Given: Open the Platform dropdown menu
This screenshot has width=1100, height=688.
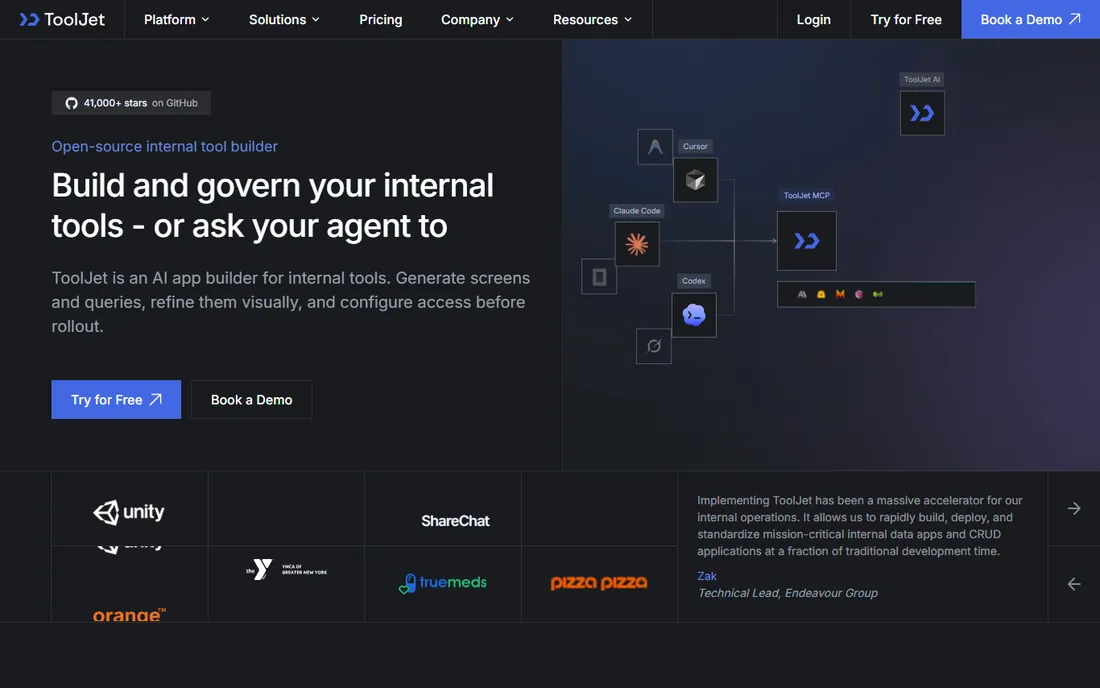Looking at the screenshot, I should tap(176, 20).
